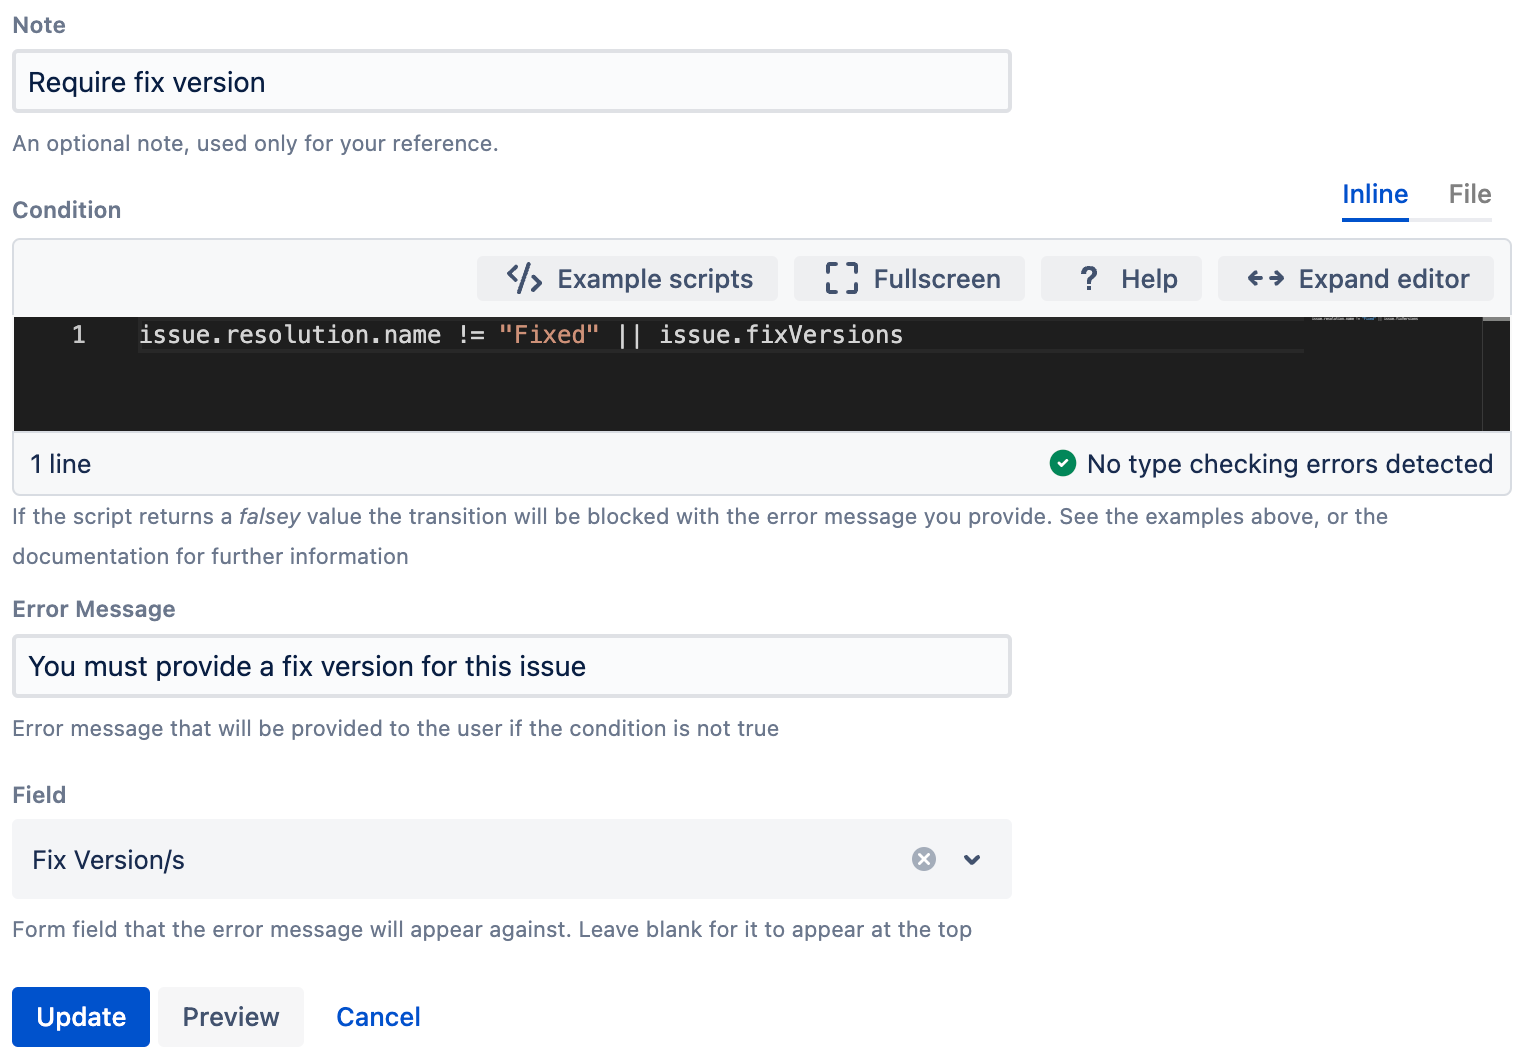Click the "falsey" italic word
Screen dimensions: 1530x1064
270,517
